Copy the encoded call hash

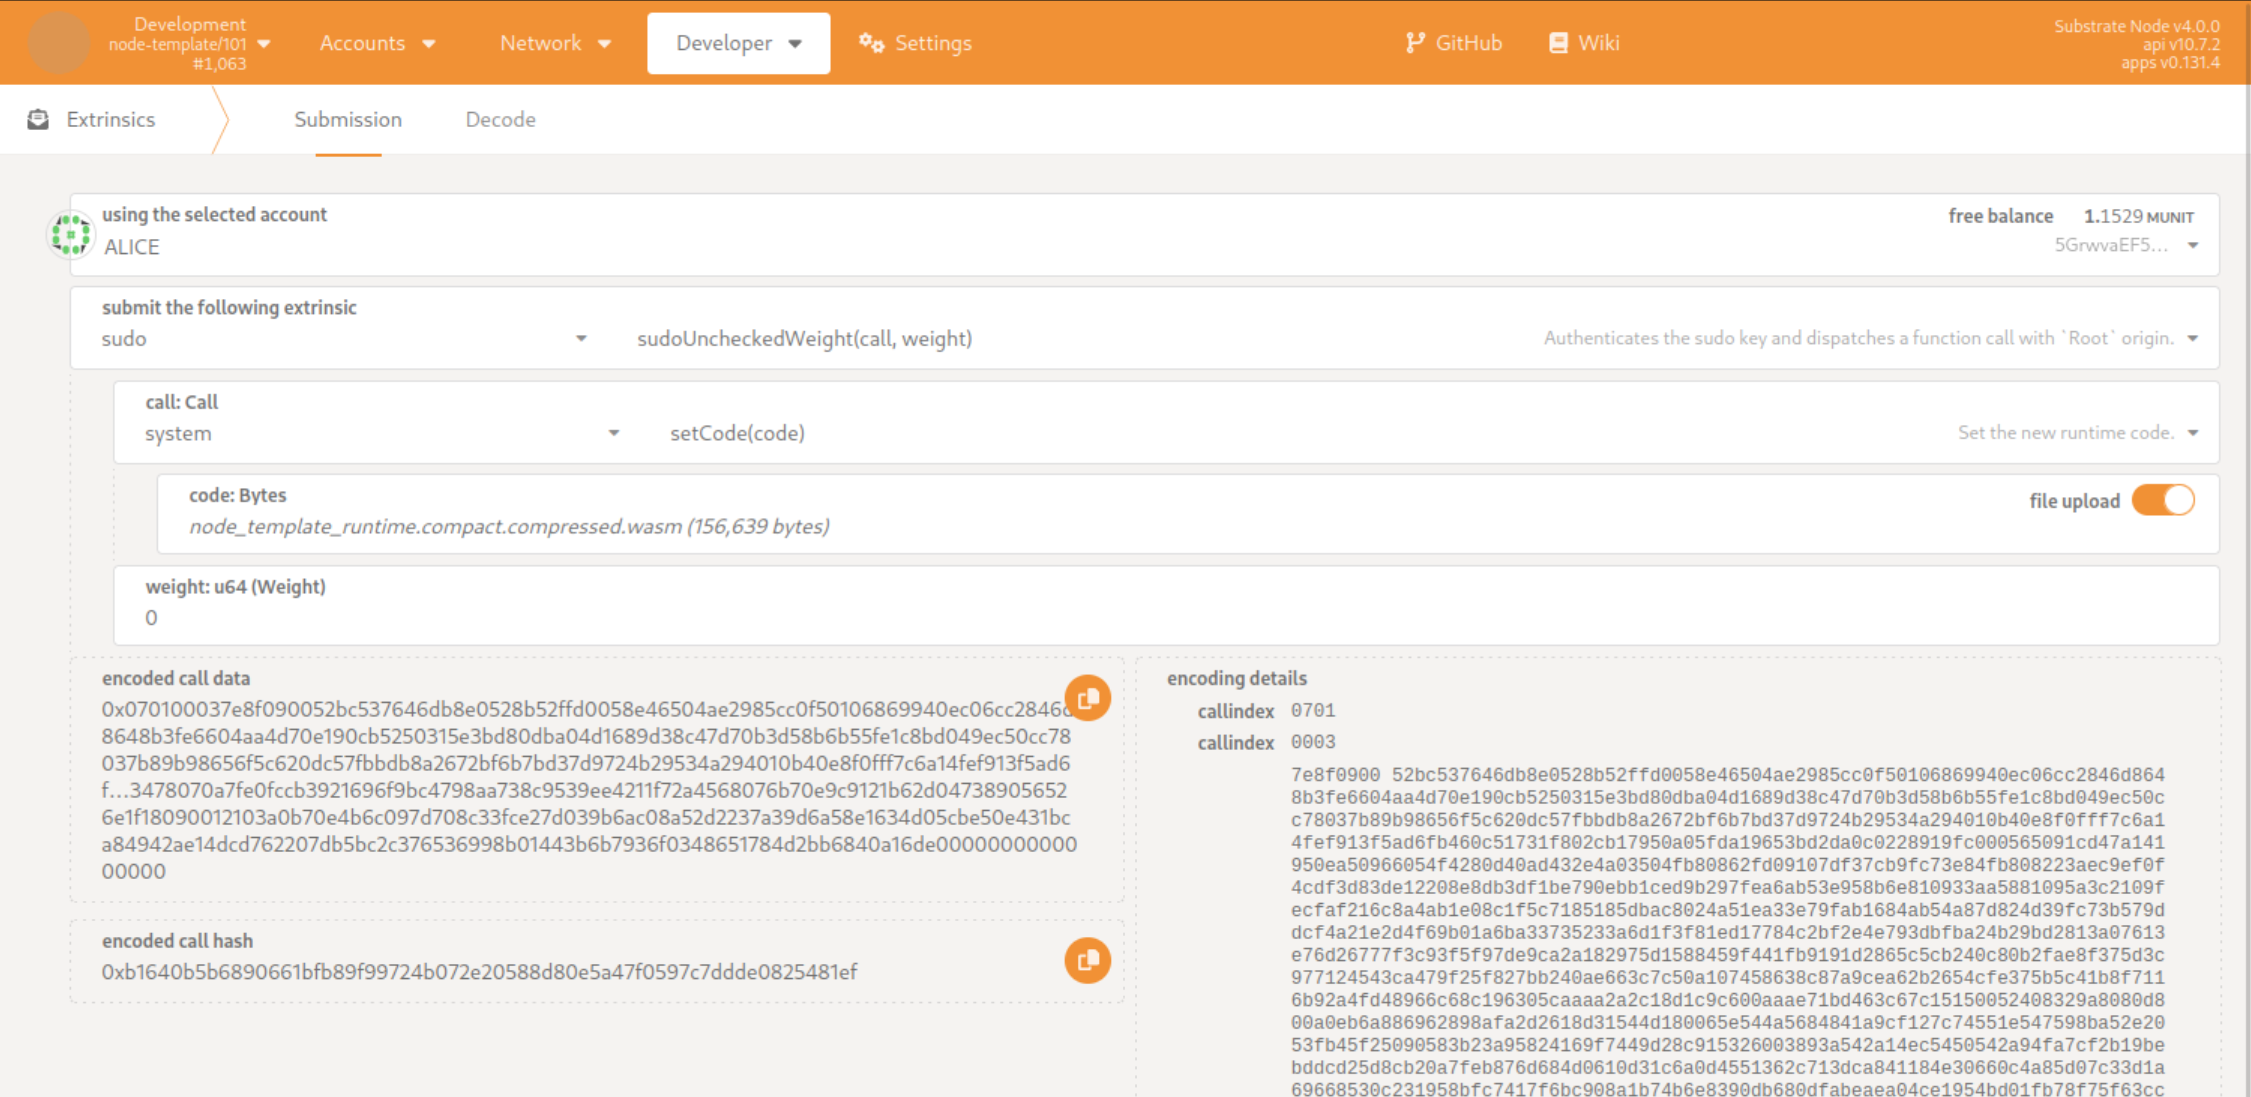pyautogui.click(x=1087, y=960)
